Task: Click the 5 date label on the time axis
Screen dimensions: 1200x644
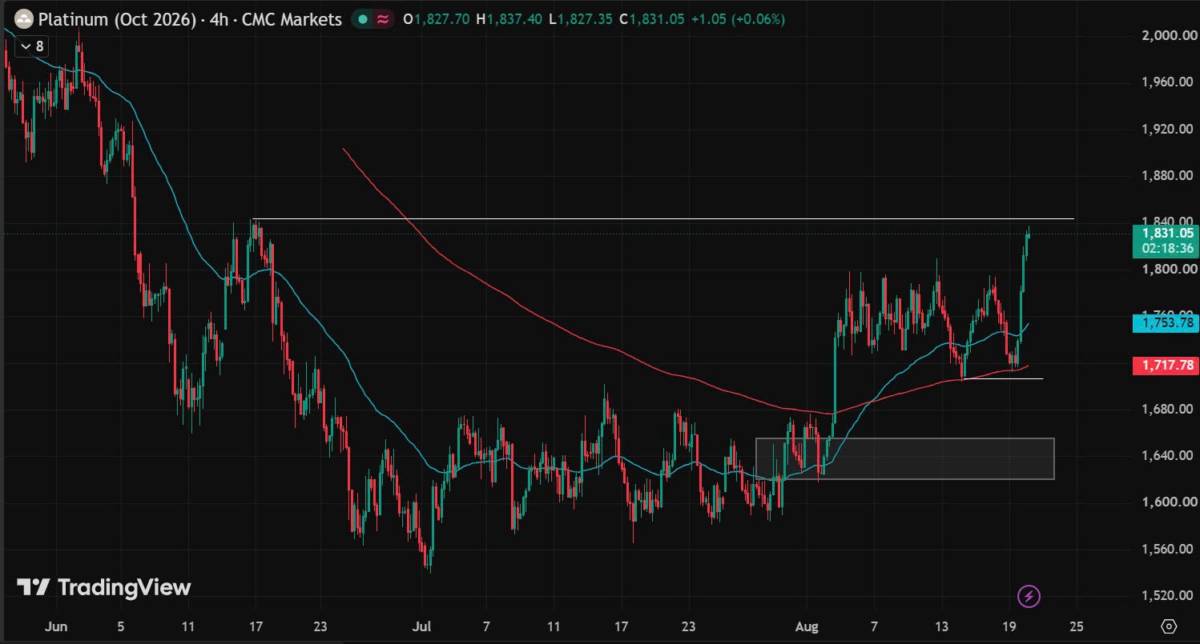Action: (121, 626)
